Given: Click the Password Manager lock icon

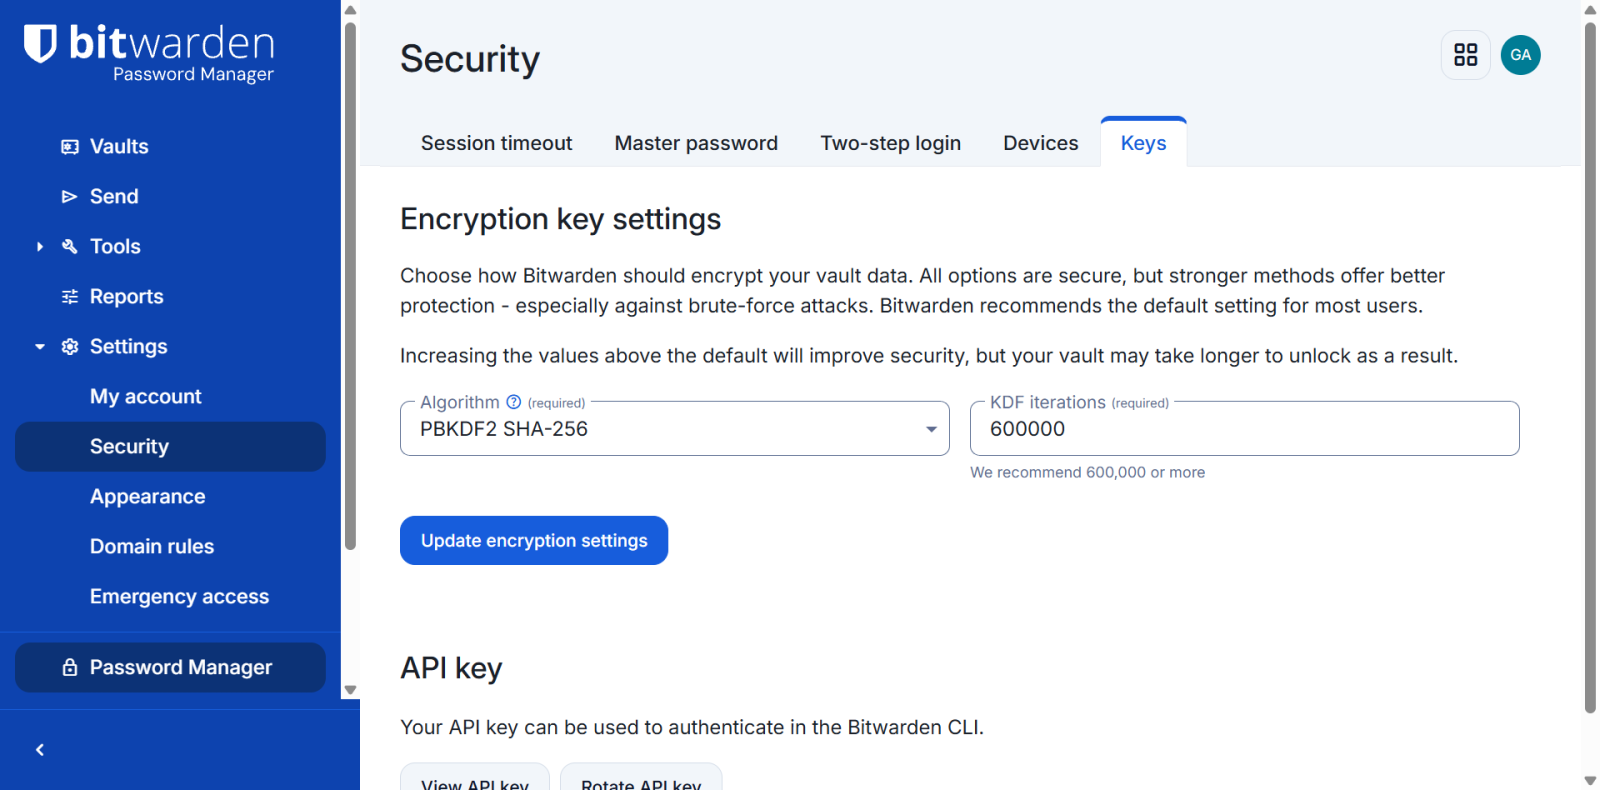Looking at the screenshot, I should click(x=70, y=667).
